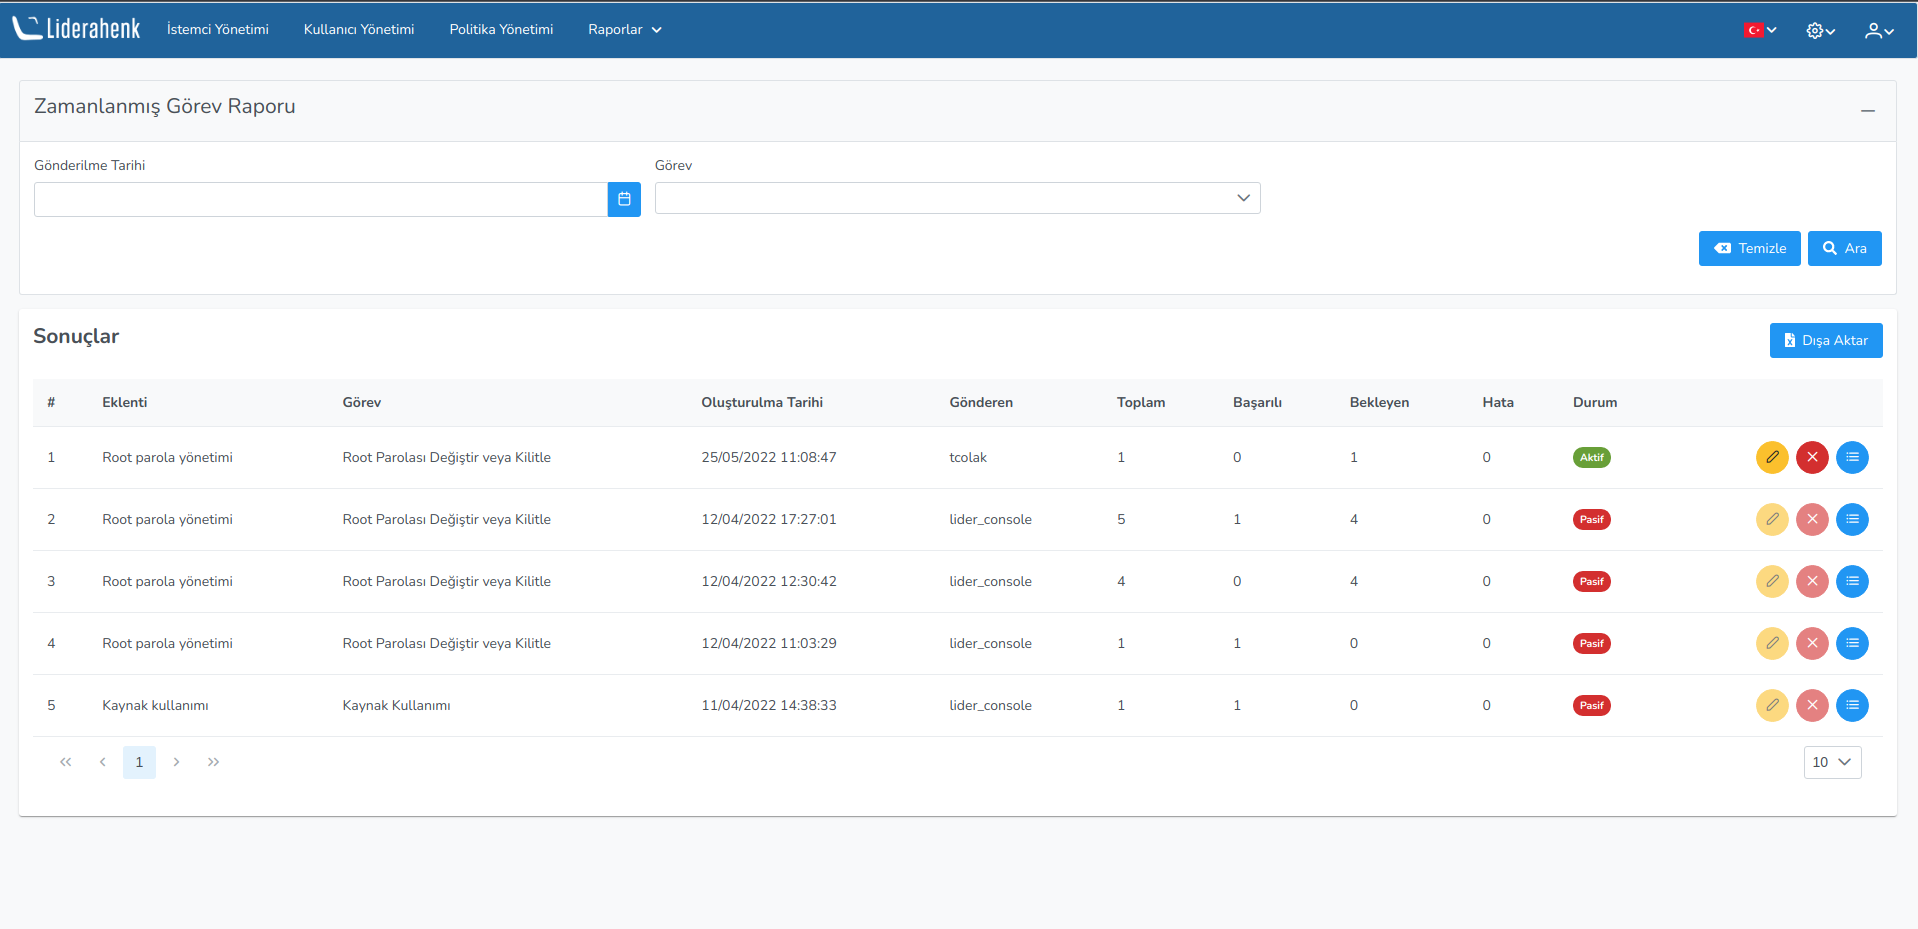Click the Gönderen column header
Viewport: 1918px width, 929px height.
(981, 402)
